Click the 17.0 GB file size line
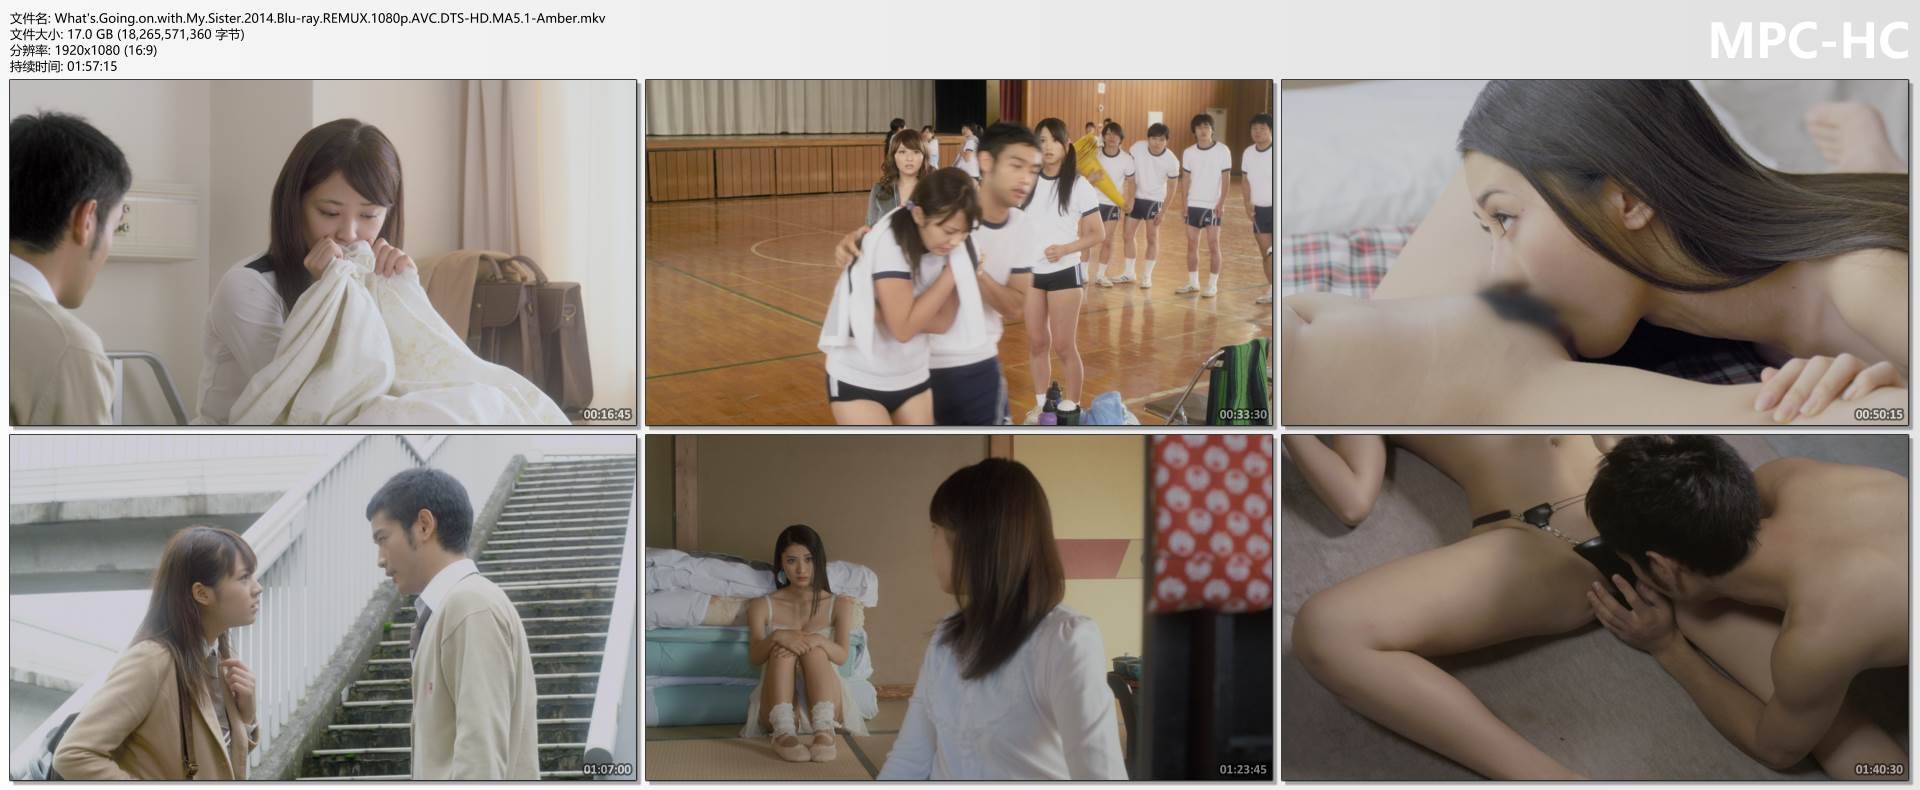 pyautogui.click(x=127, y=34)
